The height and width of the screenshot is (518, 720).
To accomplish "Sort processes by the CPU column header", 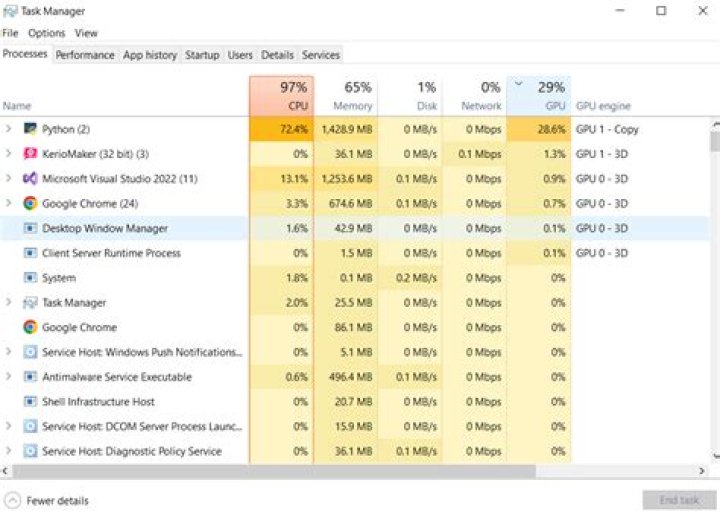I will [281, 96].
